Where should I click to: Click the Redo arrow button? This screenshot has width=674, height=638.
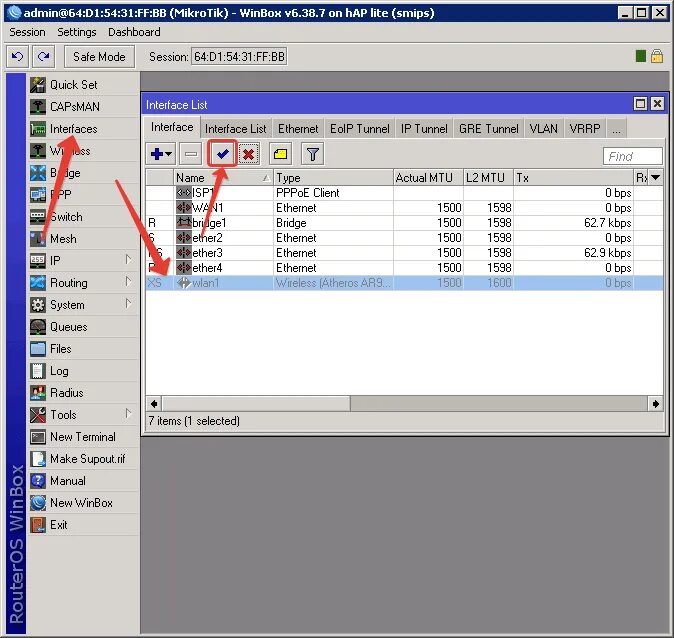pos(43,57)
